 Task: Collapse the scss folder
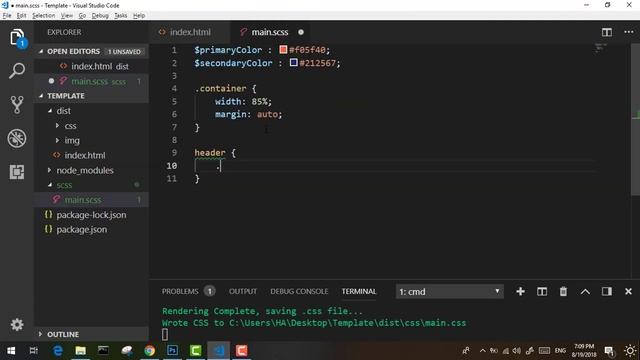(50, 185)
